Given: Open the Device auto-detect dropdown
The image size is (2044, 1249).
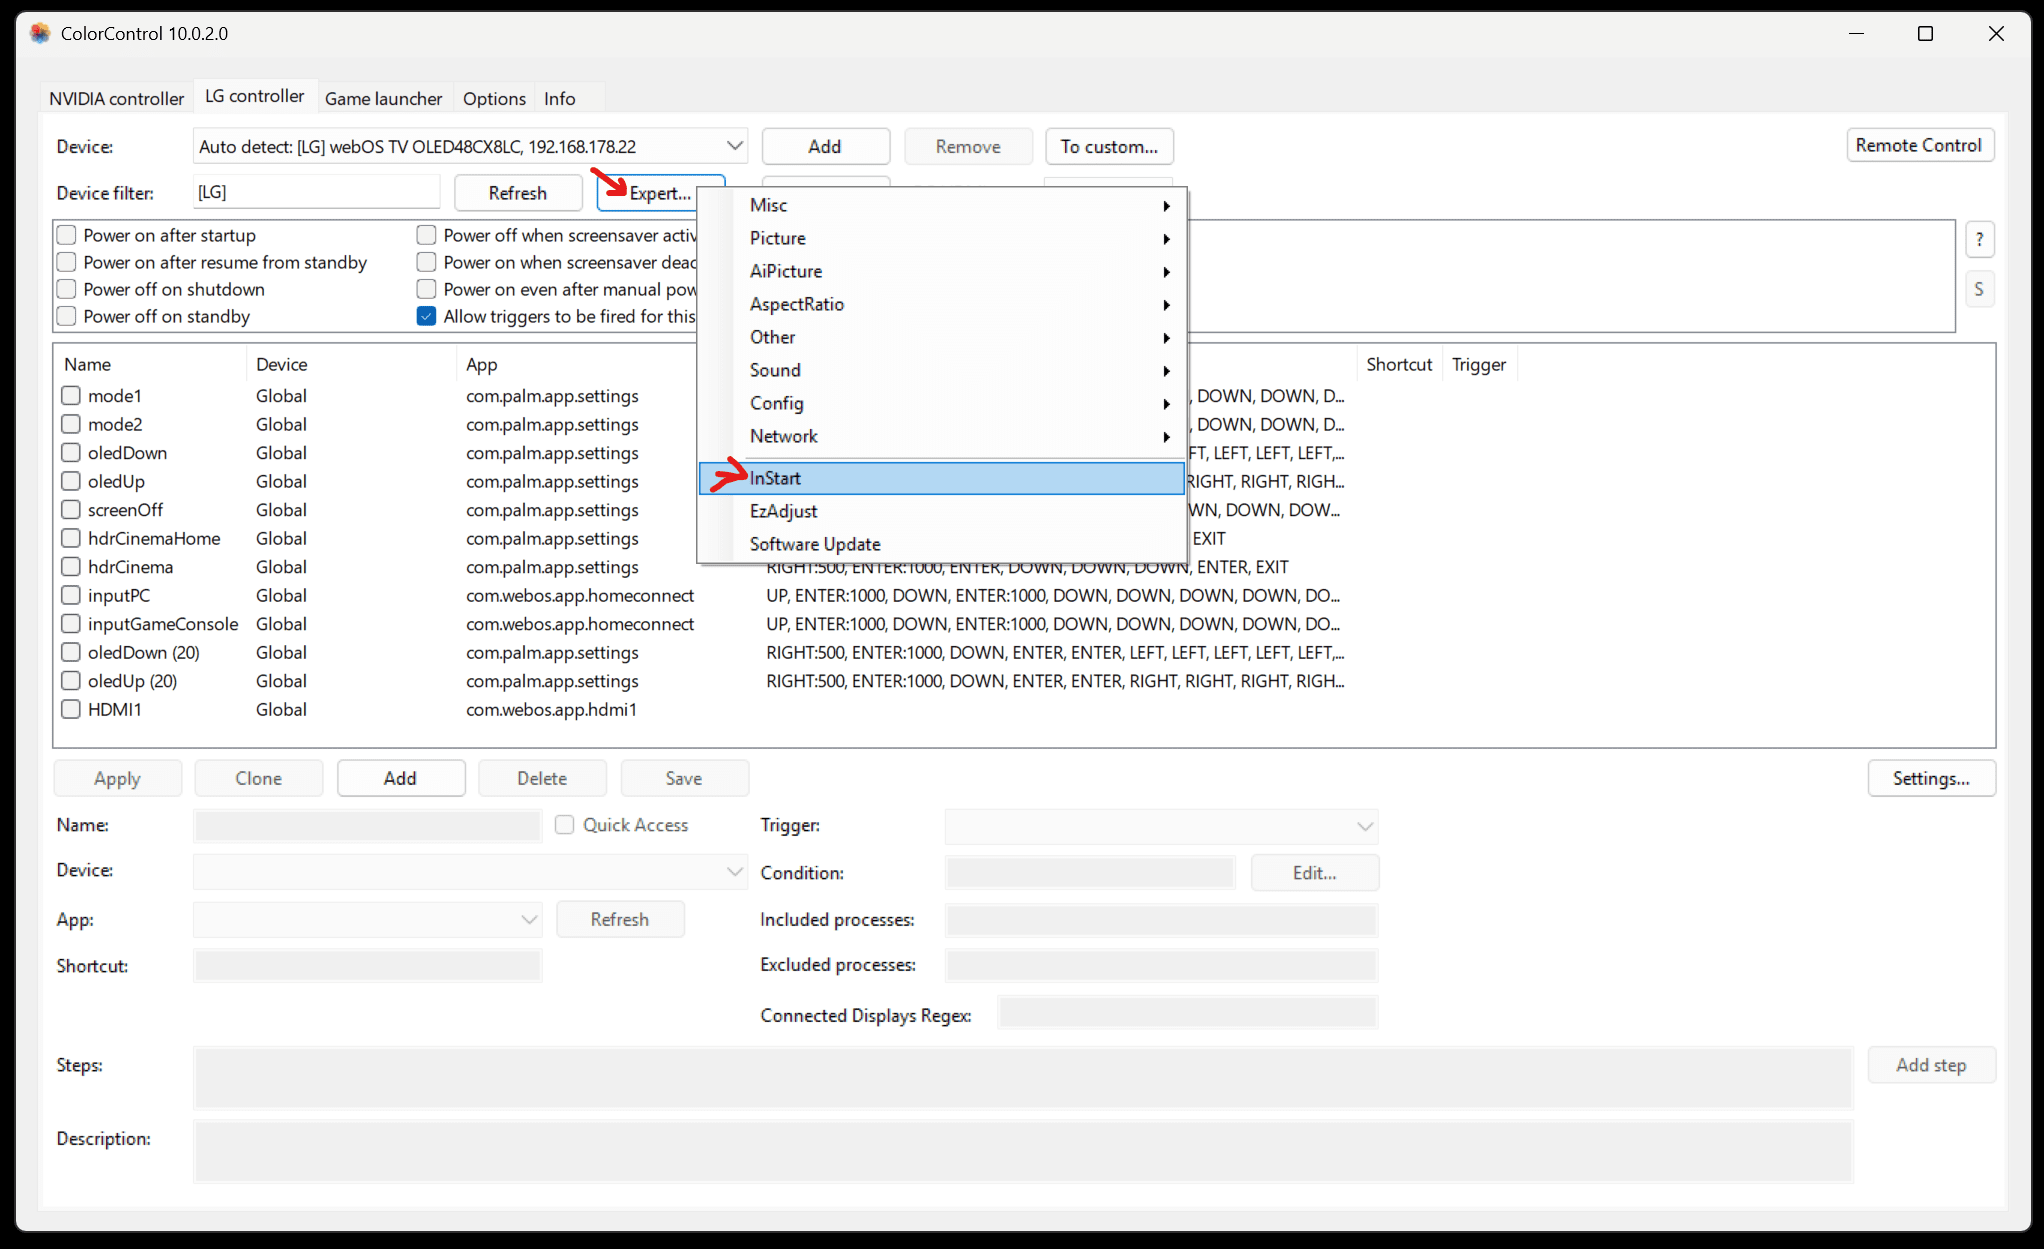Looking at the screenshot, I should [x=470, y=146].
